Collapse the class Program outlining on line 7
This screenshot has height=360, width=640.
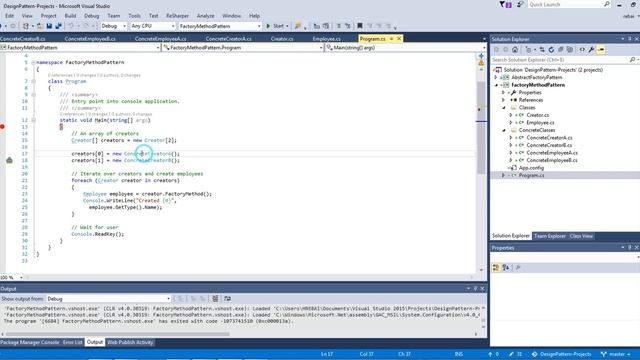click(x=33, y=81)
